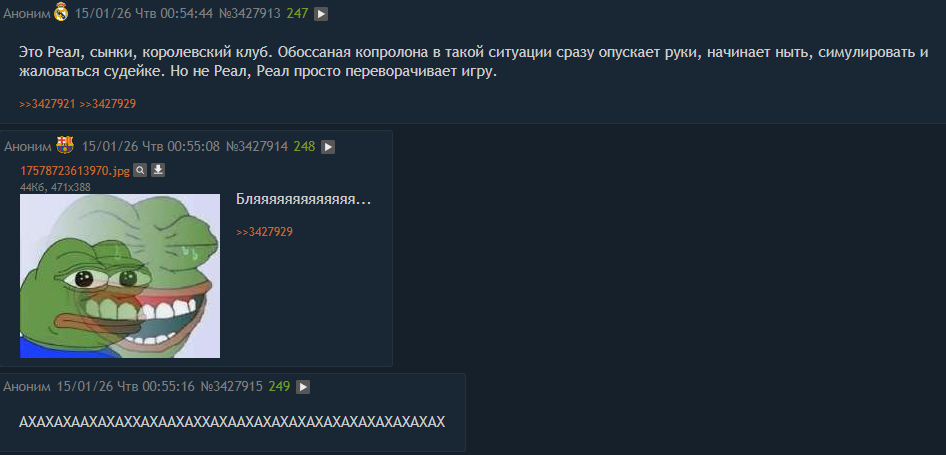
Task: Open file link 17578723613970.jpg
Action: (x=75, y=171)
